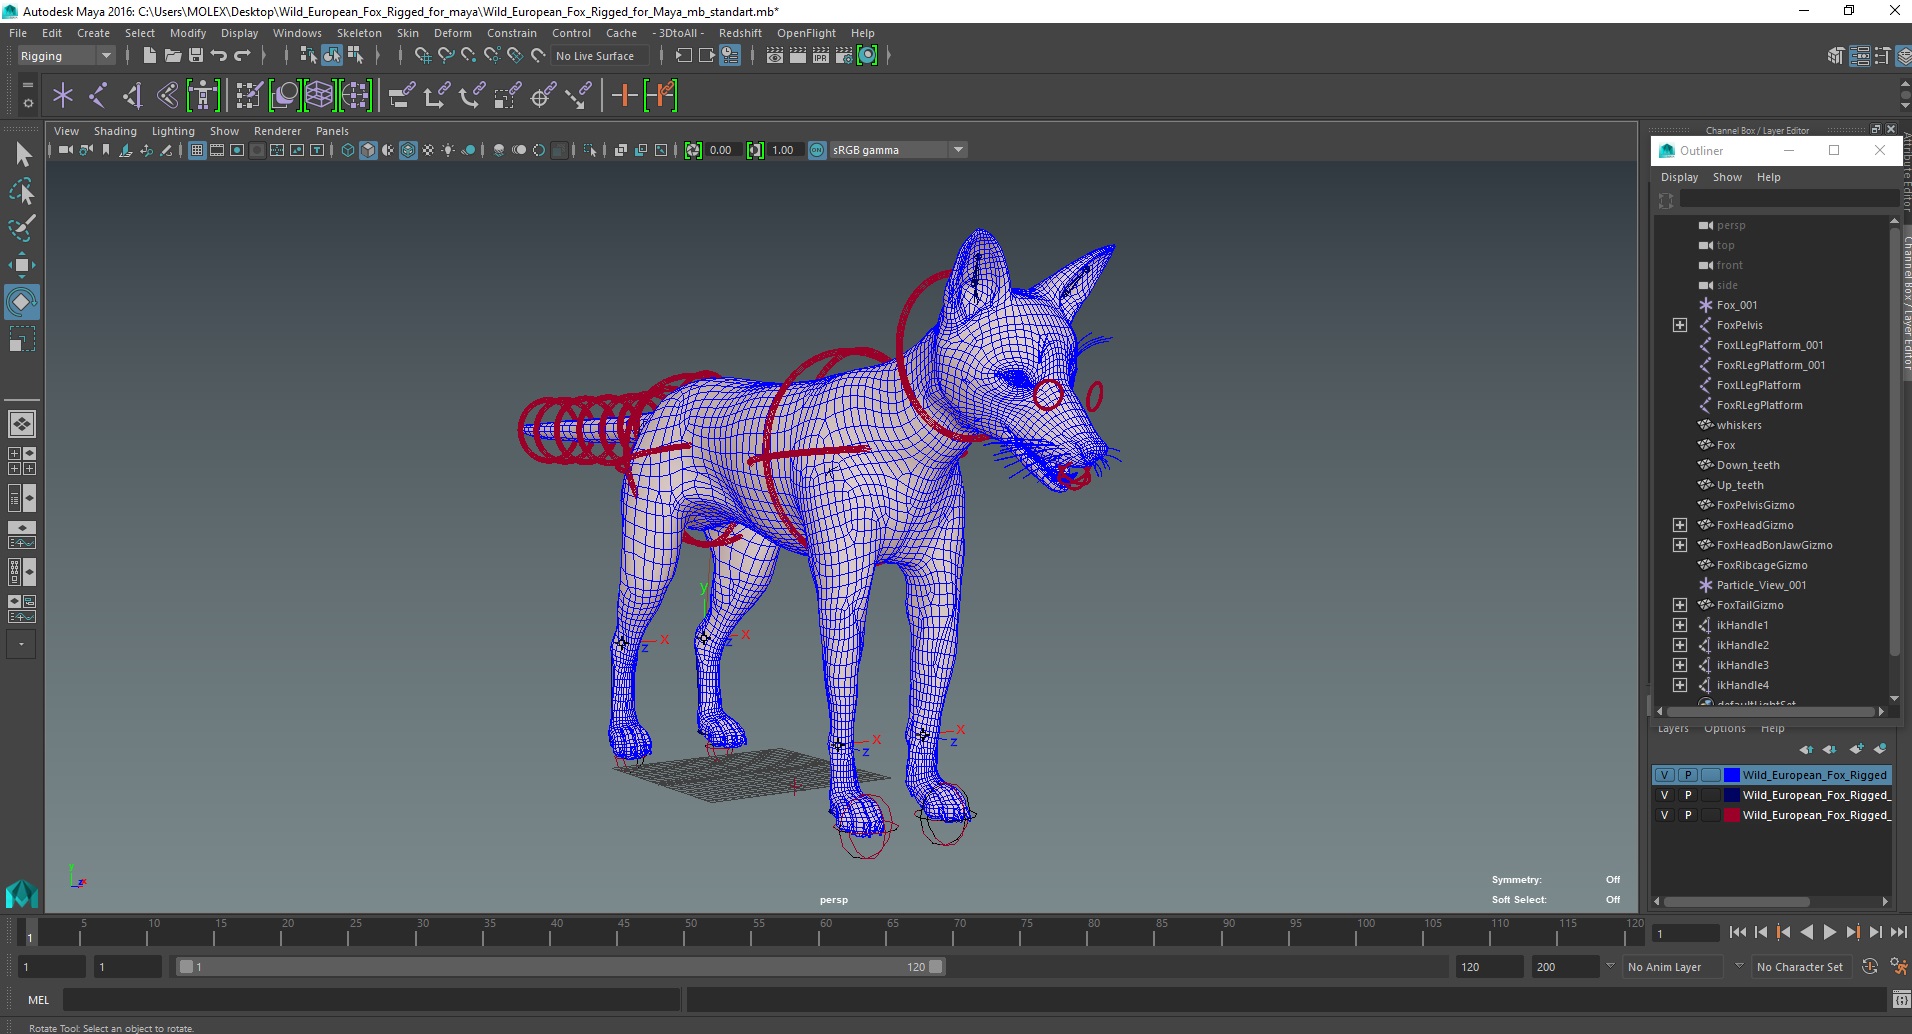The image size is (1912, 1034).
Task: Expand the FoxPelvis node in Outliner
Action: 1680,325
